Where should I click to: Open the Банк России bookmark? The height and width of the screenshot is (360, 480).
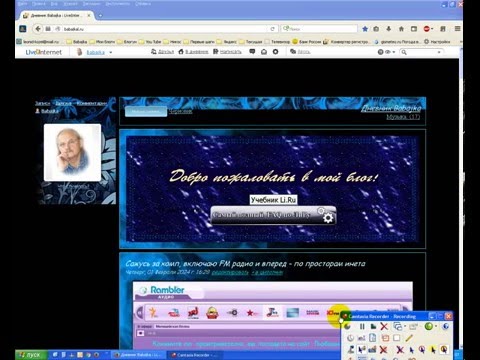click(x=307, y=42)
